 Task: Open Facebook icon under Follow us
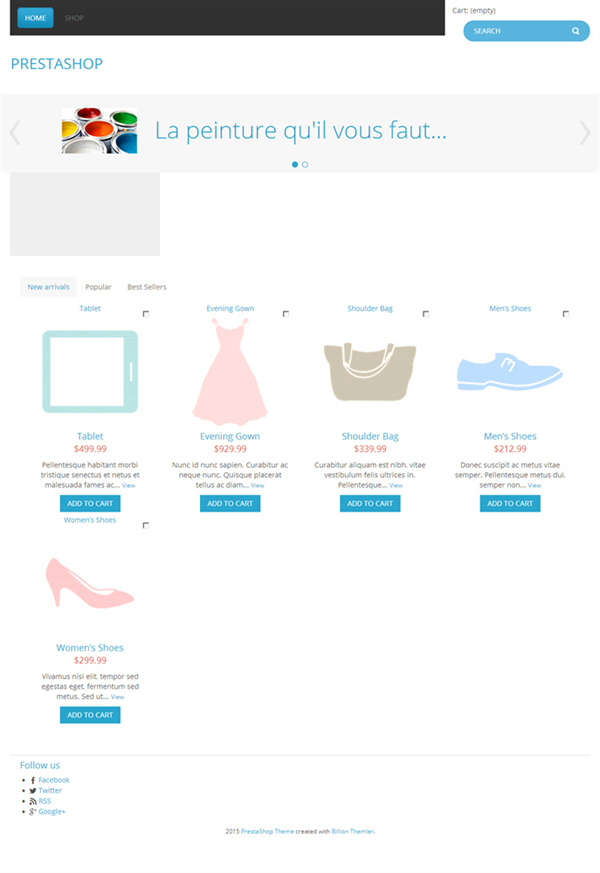tap(33, 781)
